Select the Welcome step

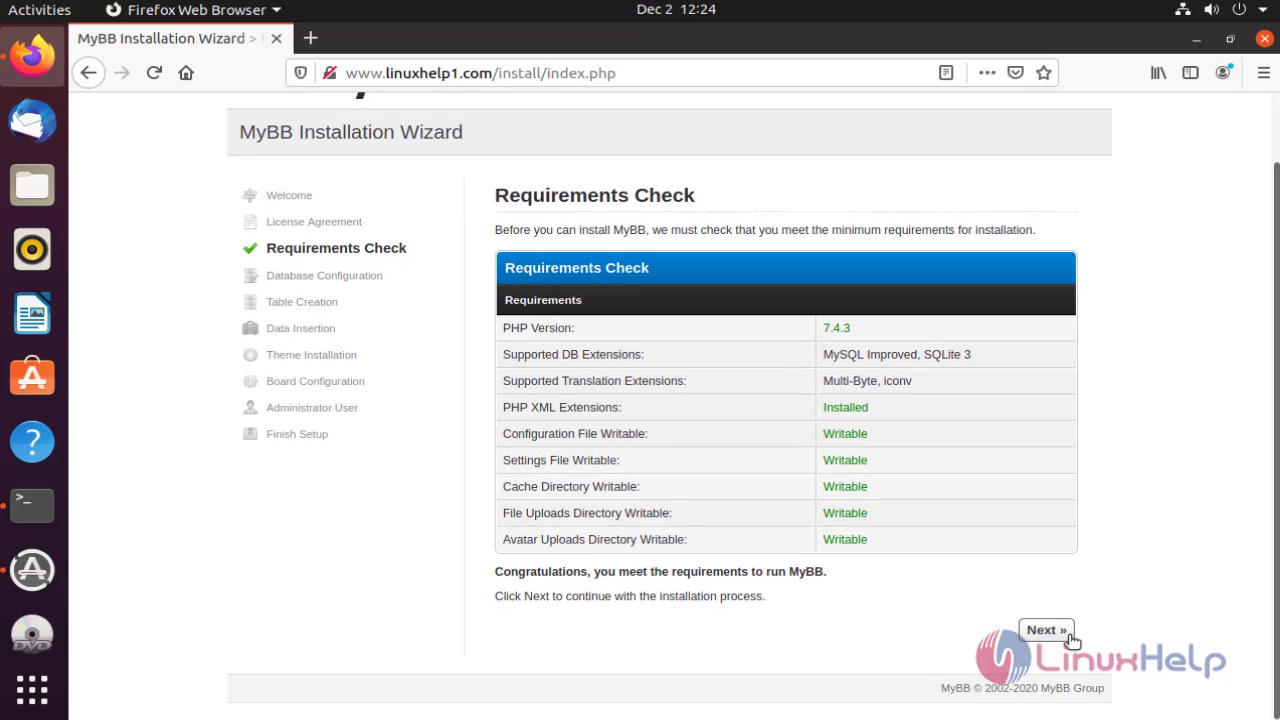click(289, 195)
